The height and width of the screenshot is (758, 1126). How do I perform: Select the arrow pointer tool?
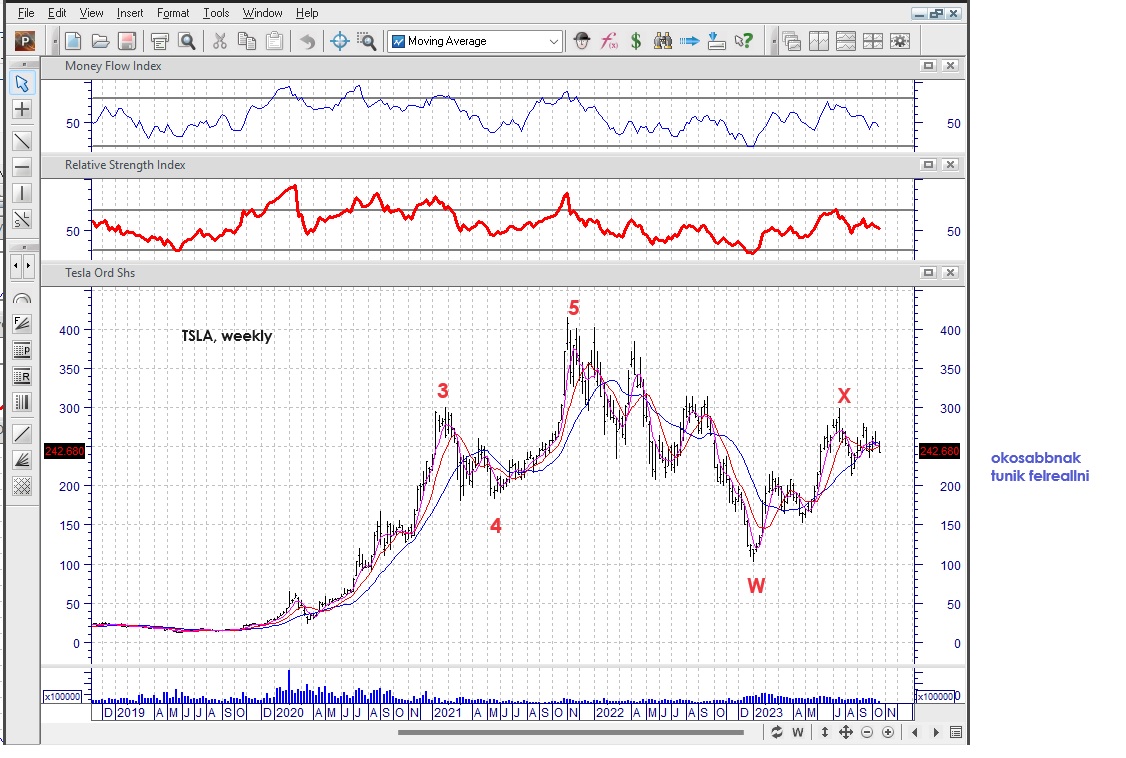[x=22, y=83]
